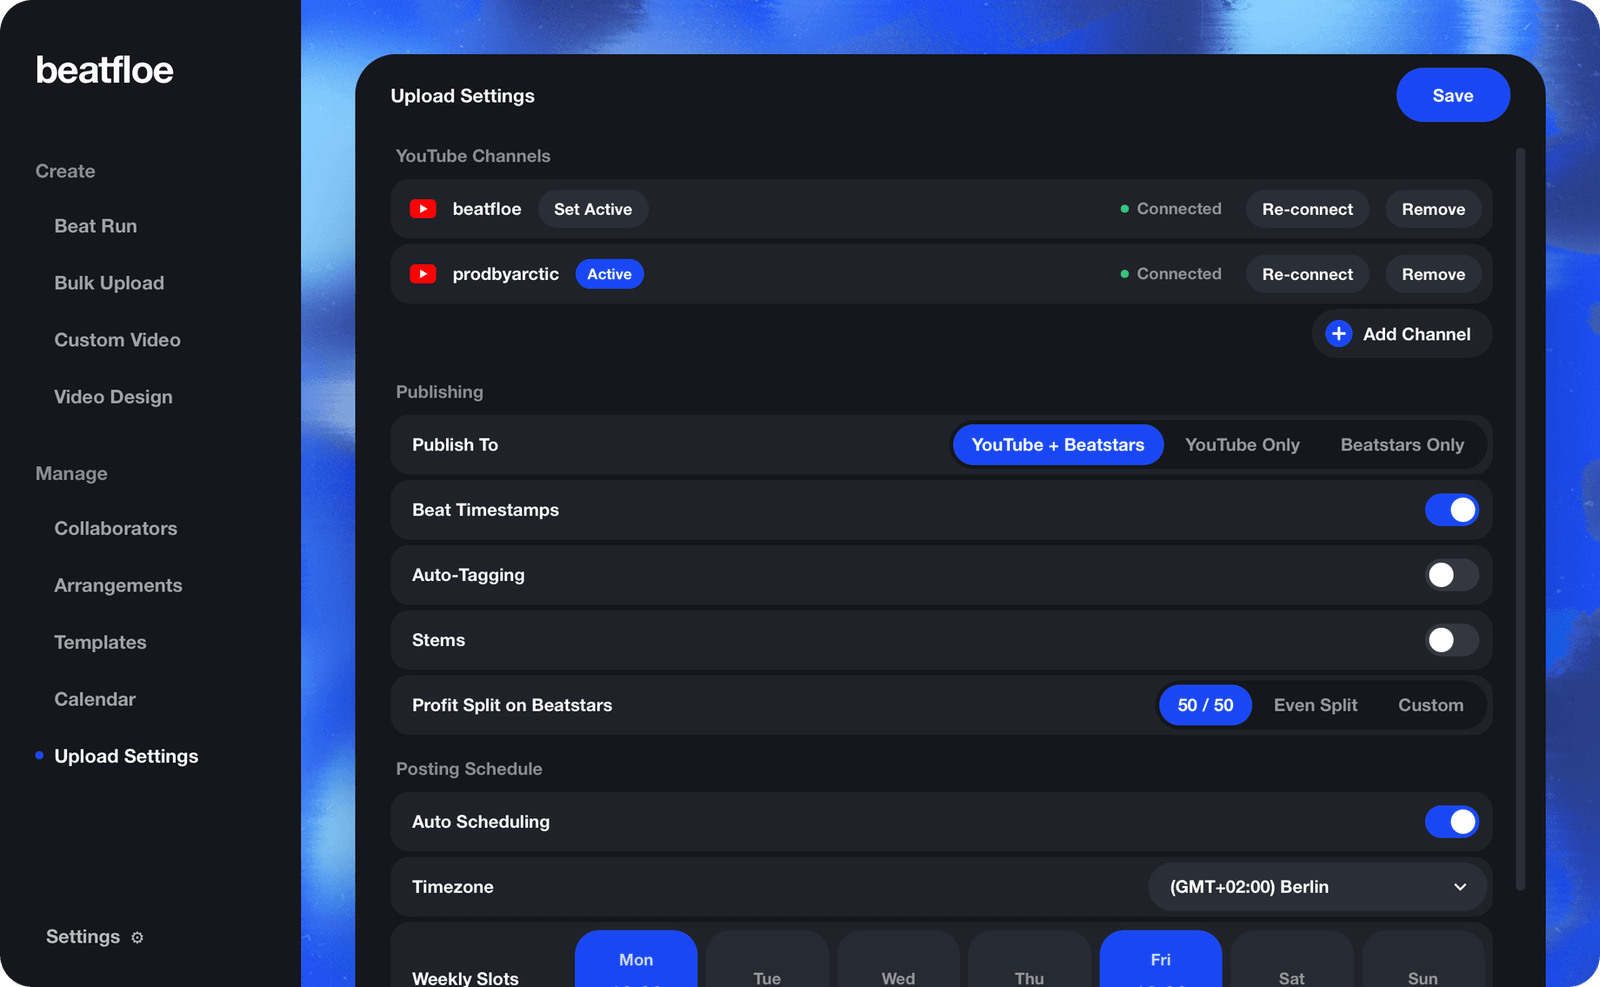Image resolution: width=1600 pixels, height=987 pixels.
Task: Select the Wed weekly slot
Action: (x=898, y=959)
